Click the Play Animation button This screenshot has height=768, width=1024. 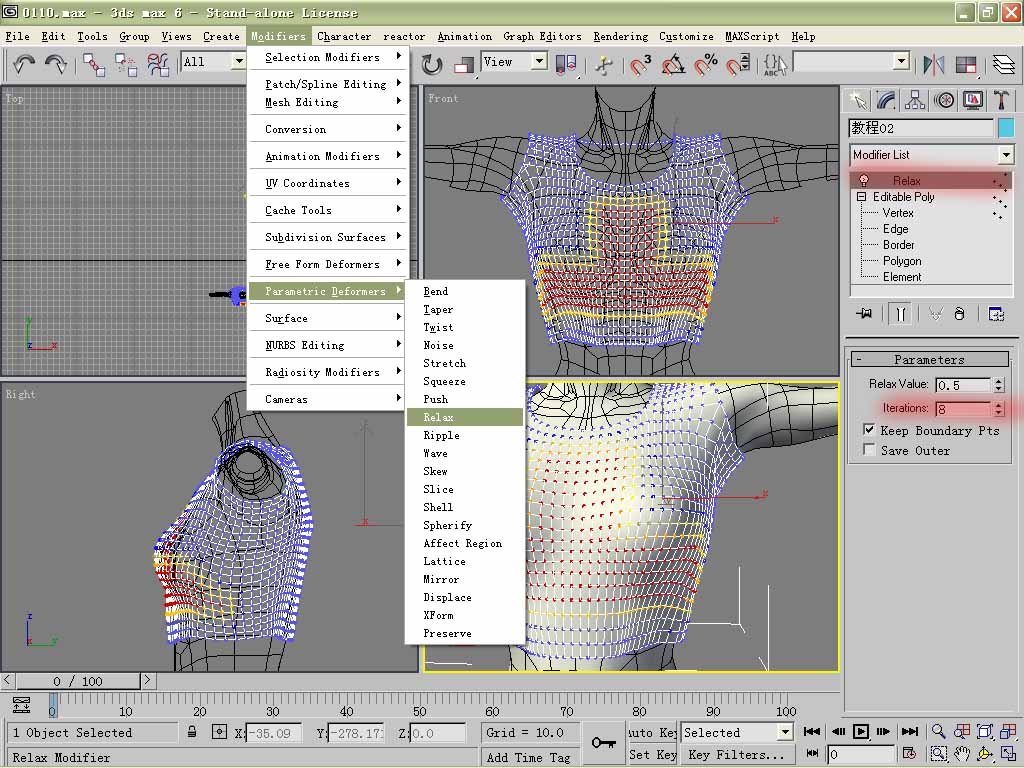(x=861, y=731)
